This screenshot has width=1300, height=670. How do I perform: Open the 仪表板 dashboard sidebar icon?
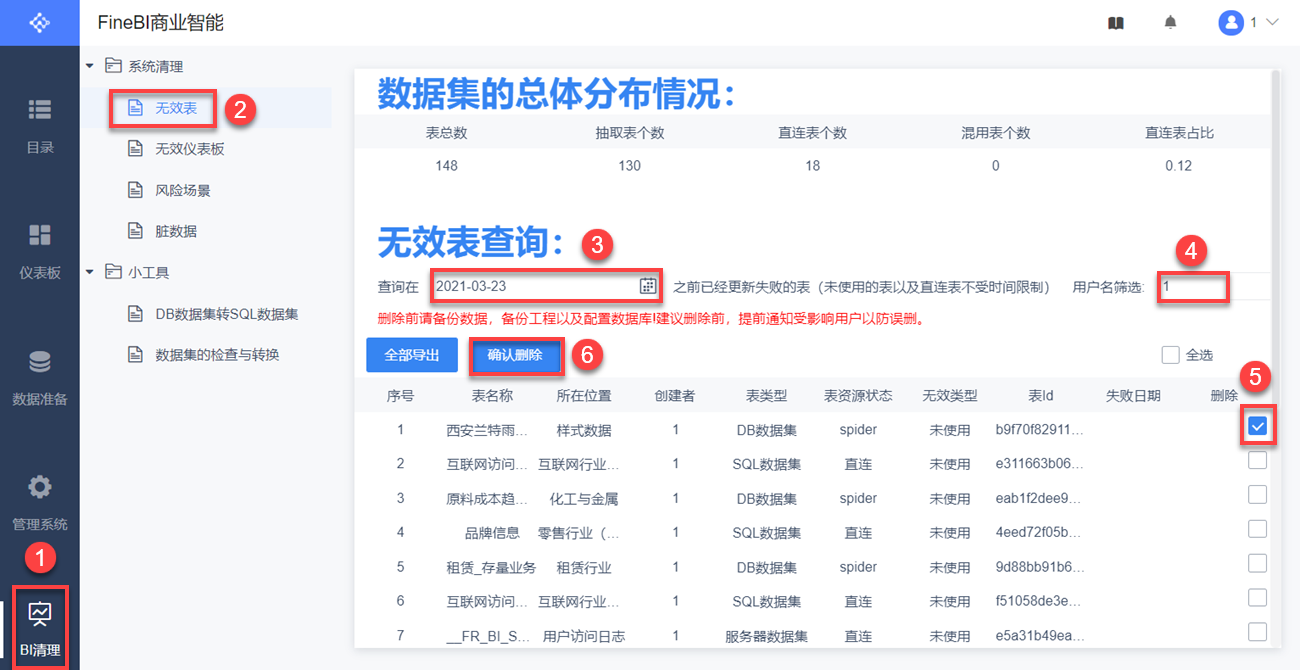coord(40,236)
